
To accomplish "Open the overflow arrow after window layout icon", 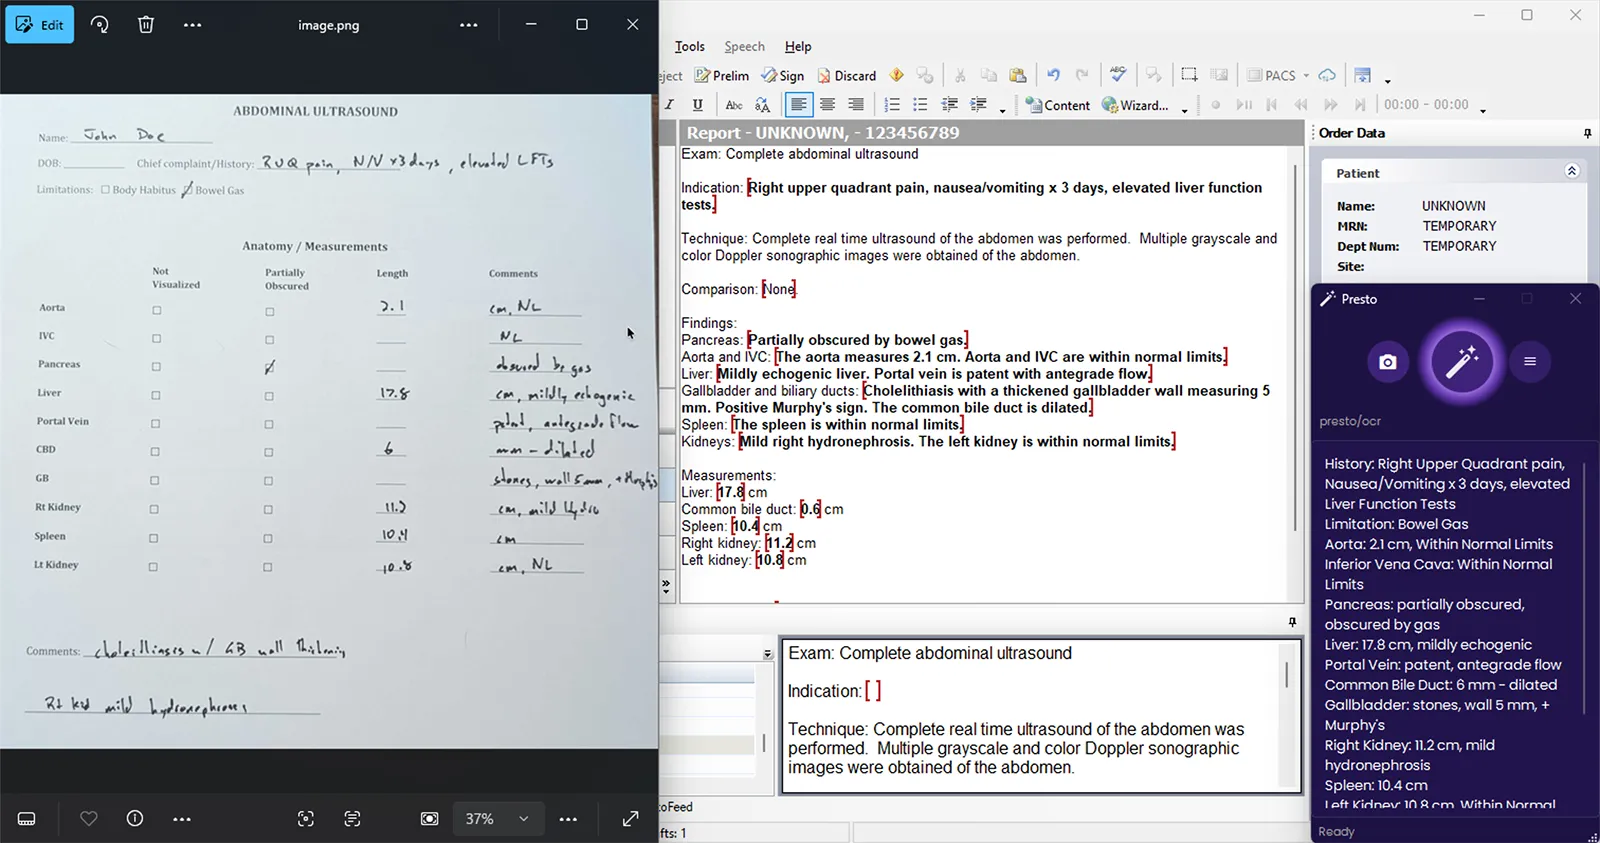I will pos(1387,80).
